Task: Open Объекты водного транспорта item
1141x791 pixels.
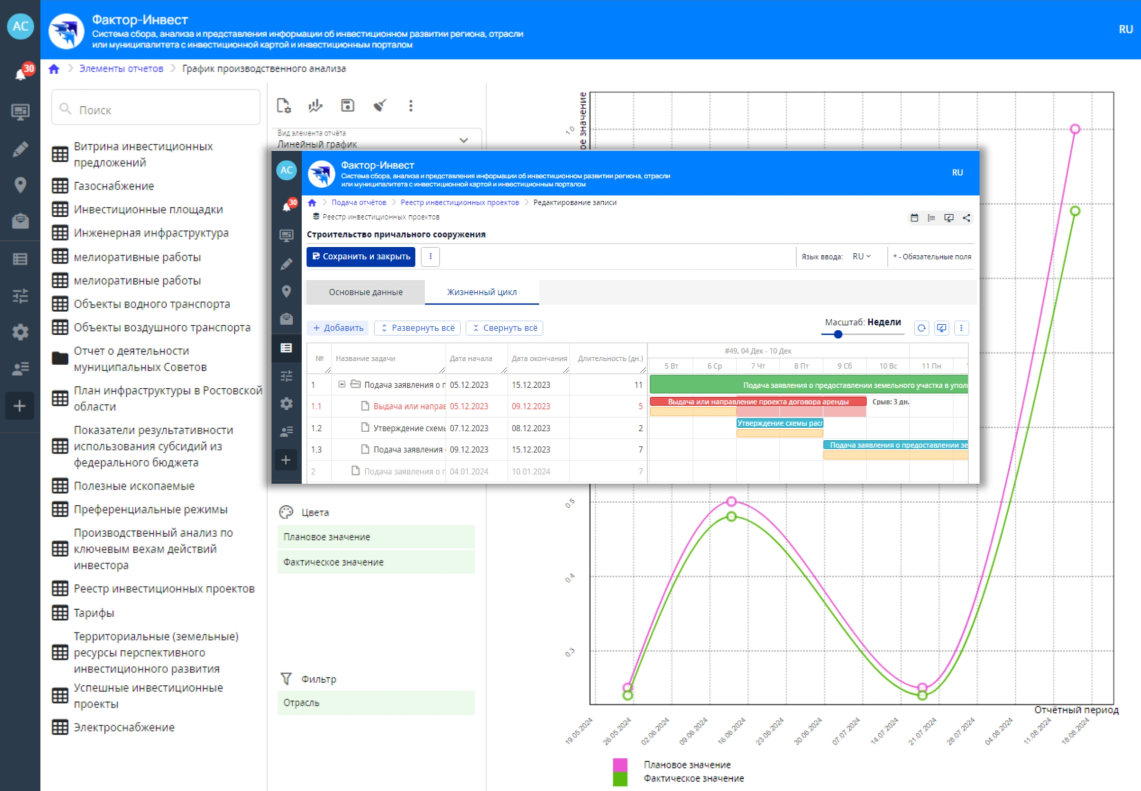Action: (x=151, y=304)
